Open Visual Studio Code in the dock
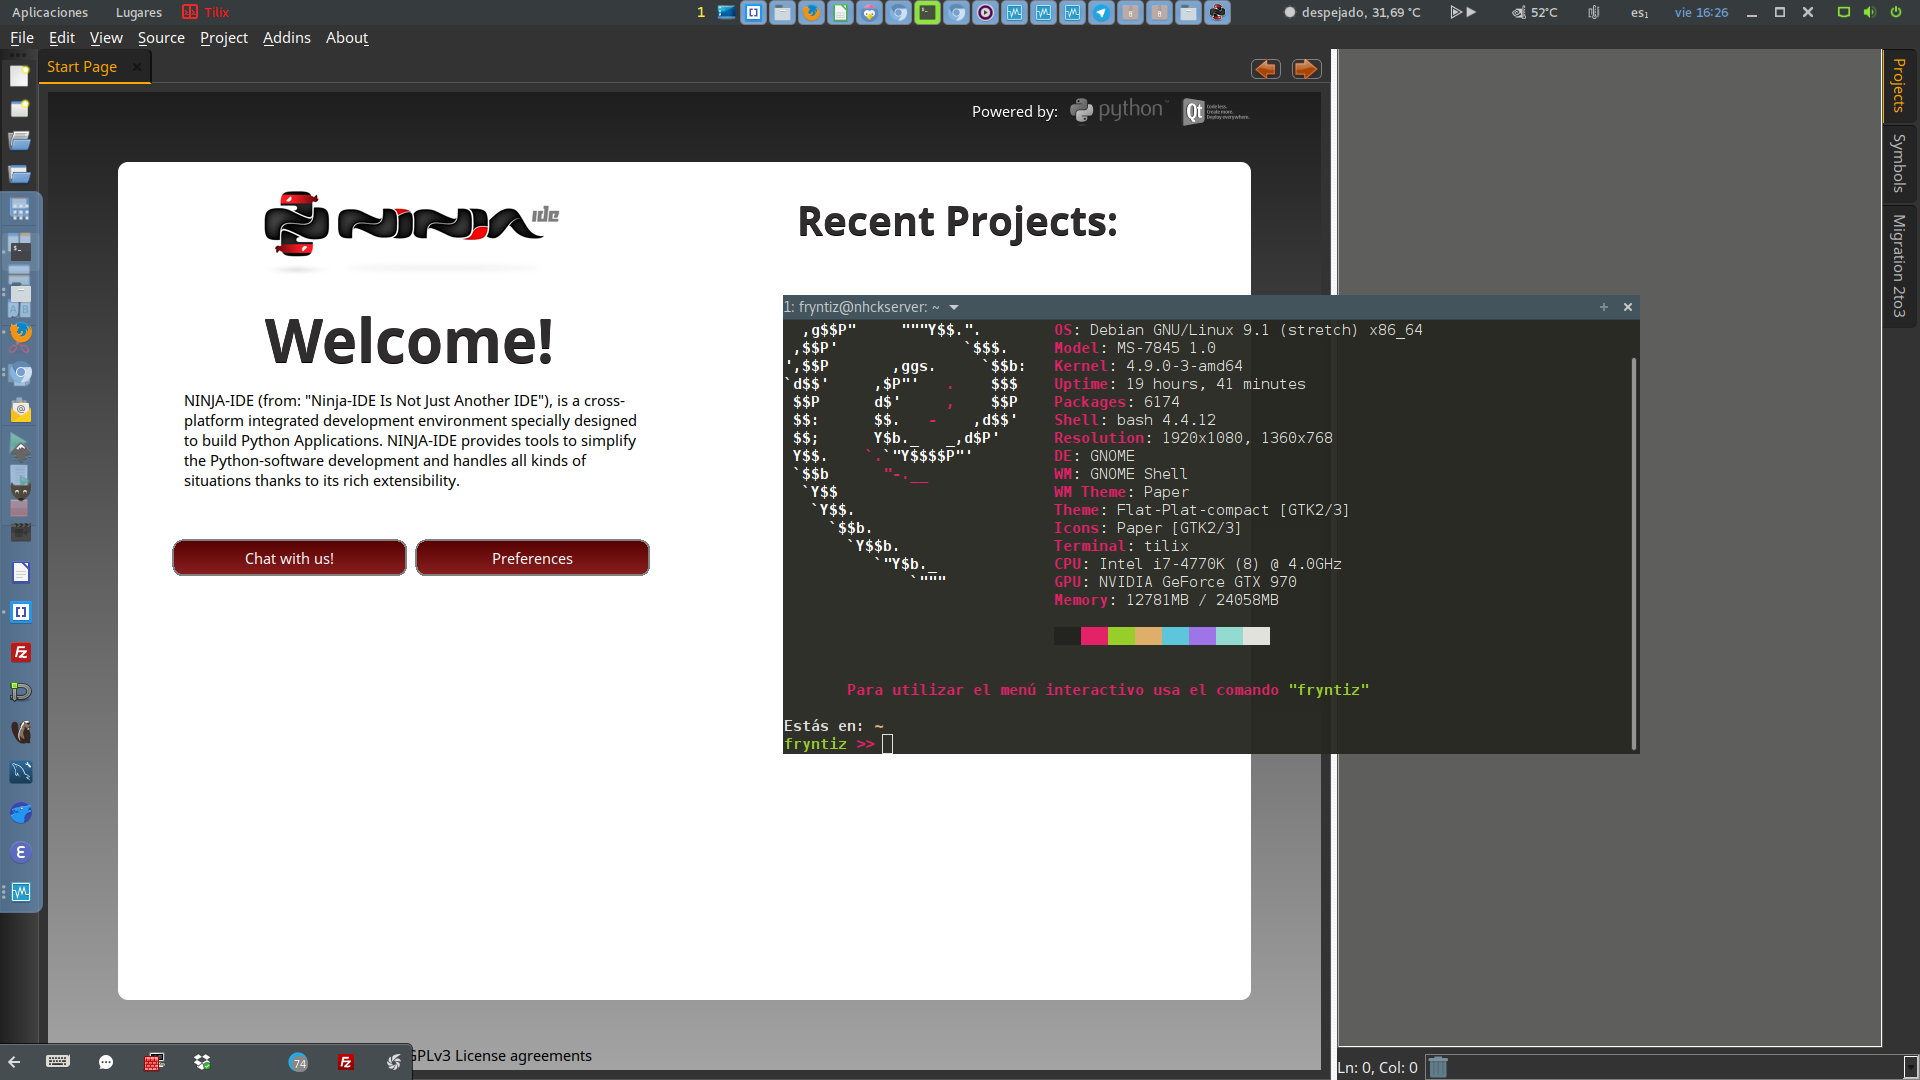 20,612
